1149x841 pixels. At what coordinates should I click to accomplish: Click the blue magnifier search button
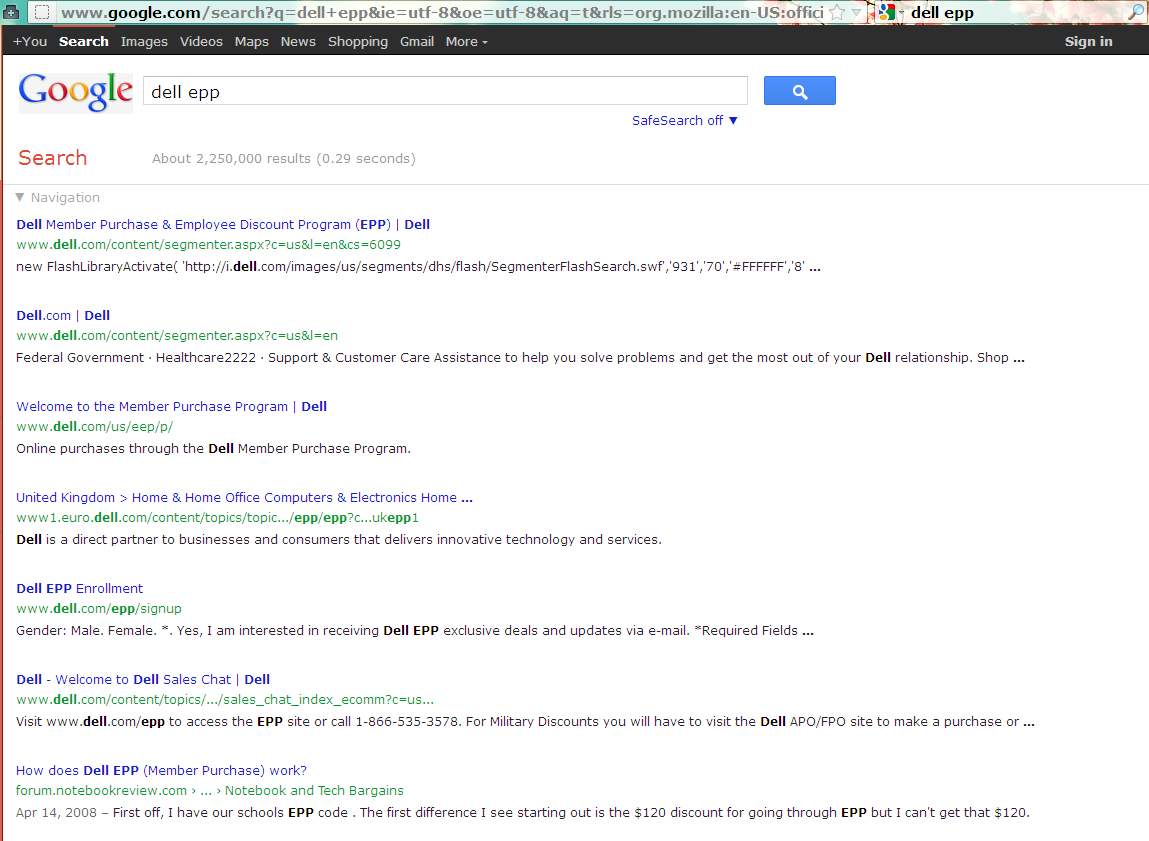coord(799,91)
